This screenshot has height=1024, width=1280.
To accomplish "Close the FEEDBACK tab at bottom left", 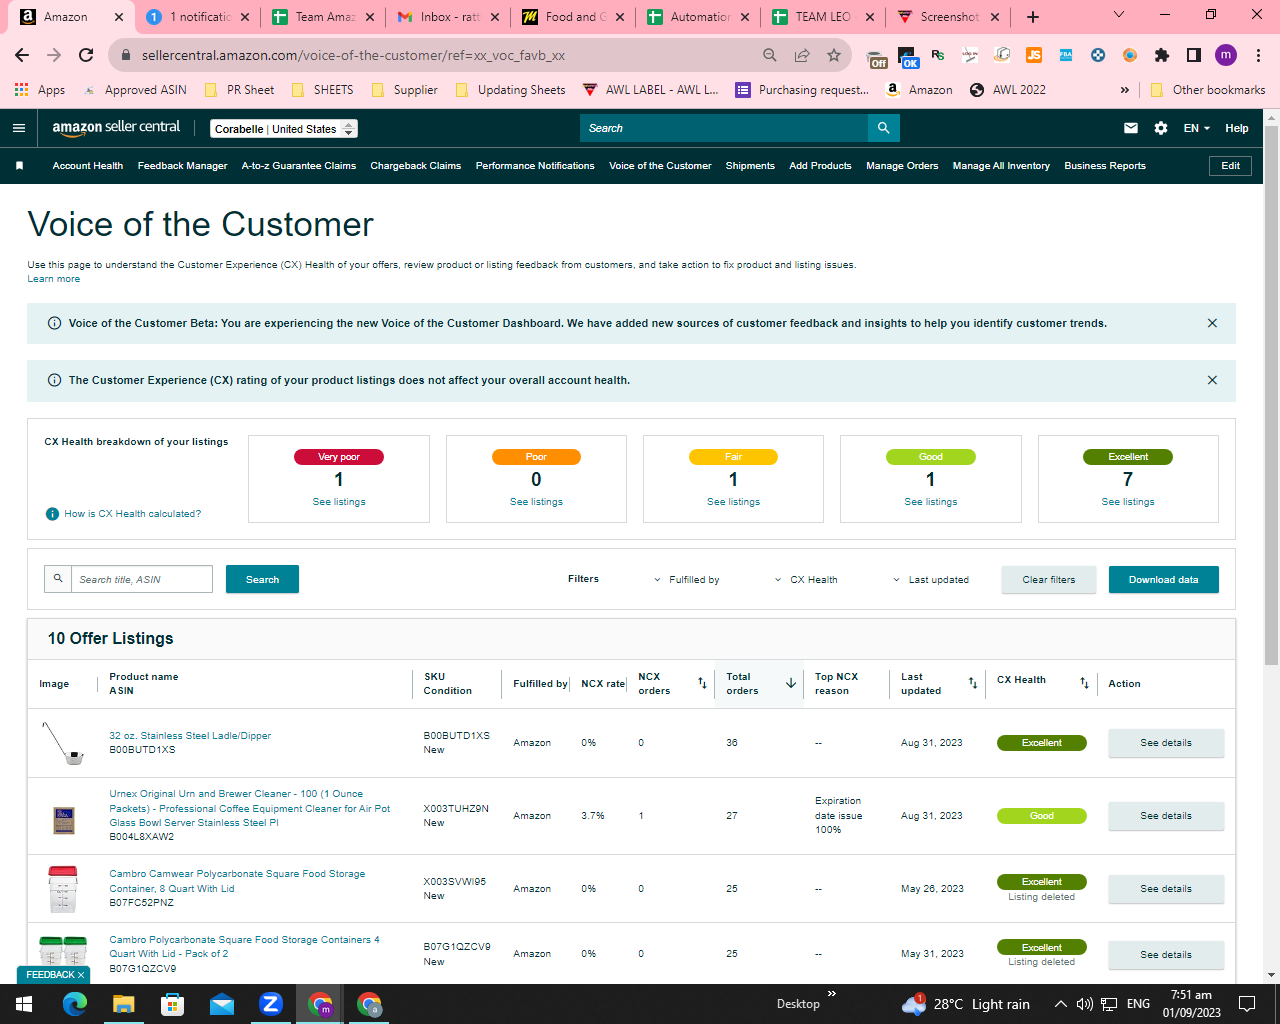I will pyautogui.click(x=81, y=975).
